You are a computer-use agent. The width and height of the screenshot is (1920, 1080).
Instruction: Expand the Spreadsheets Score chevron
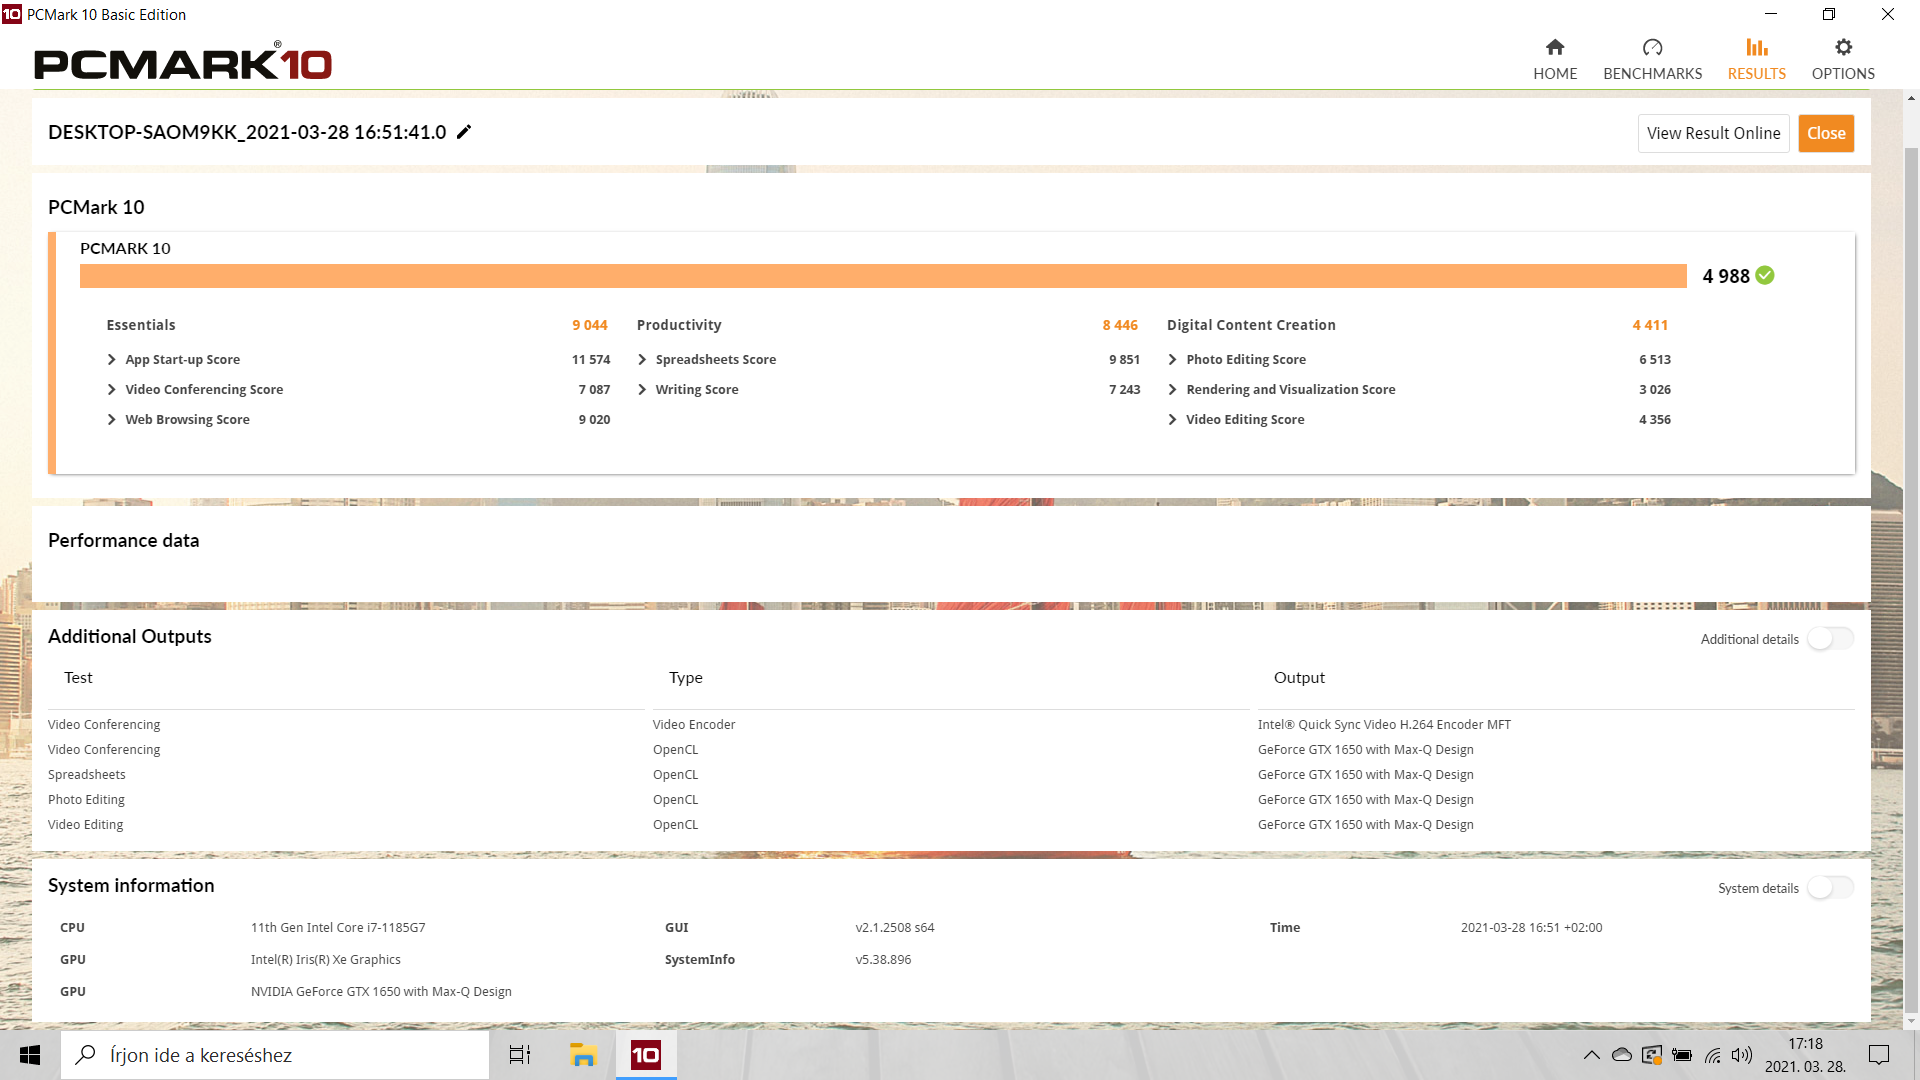pyautogui.click(x=642, y=360)
